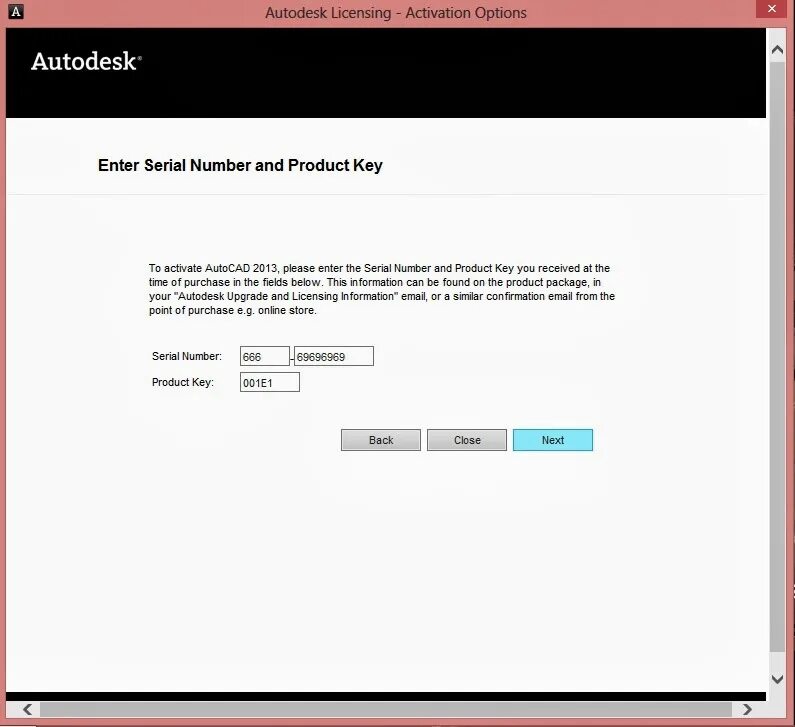Click the horizontal scrollbar left arrow
Image resolution: width=795 pixels, height=727 pixels.
tap(27, 709)
